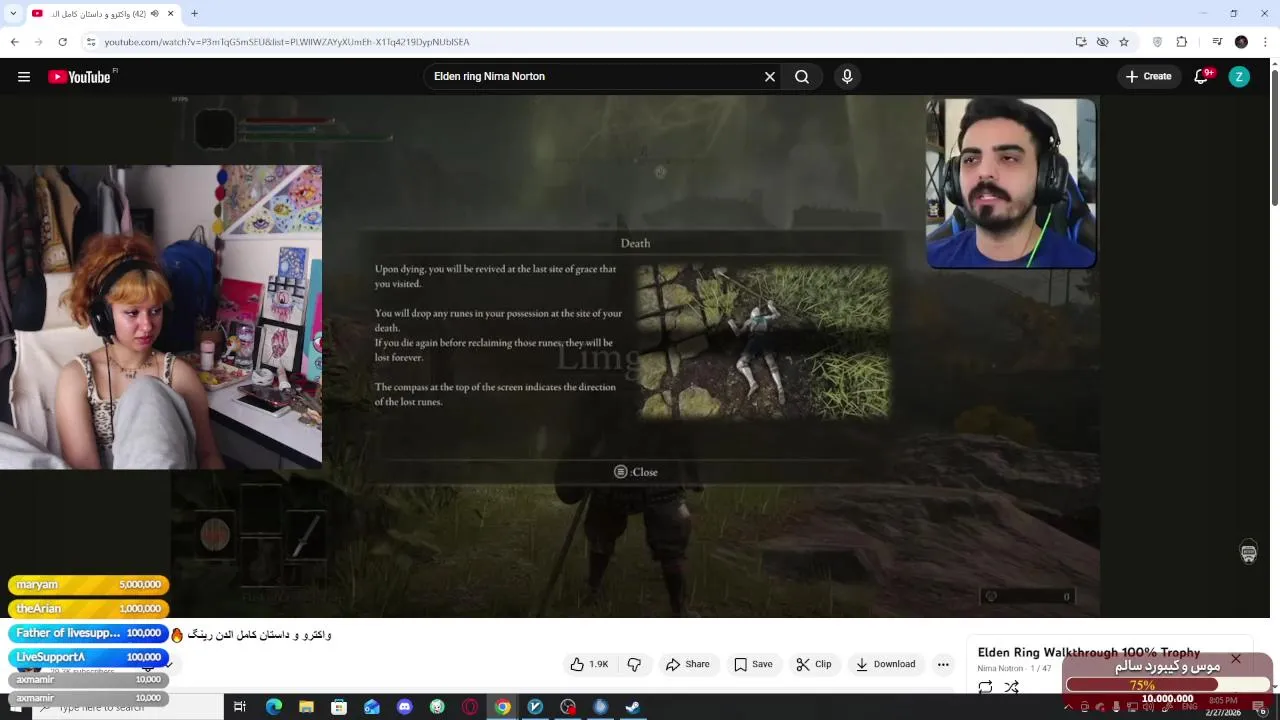Open Task View on the taskbar
This screenshot has height=720, width=1280.
240,707
